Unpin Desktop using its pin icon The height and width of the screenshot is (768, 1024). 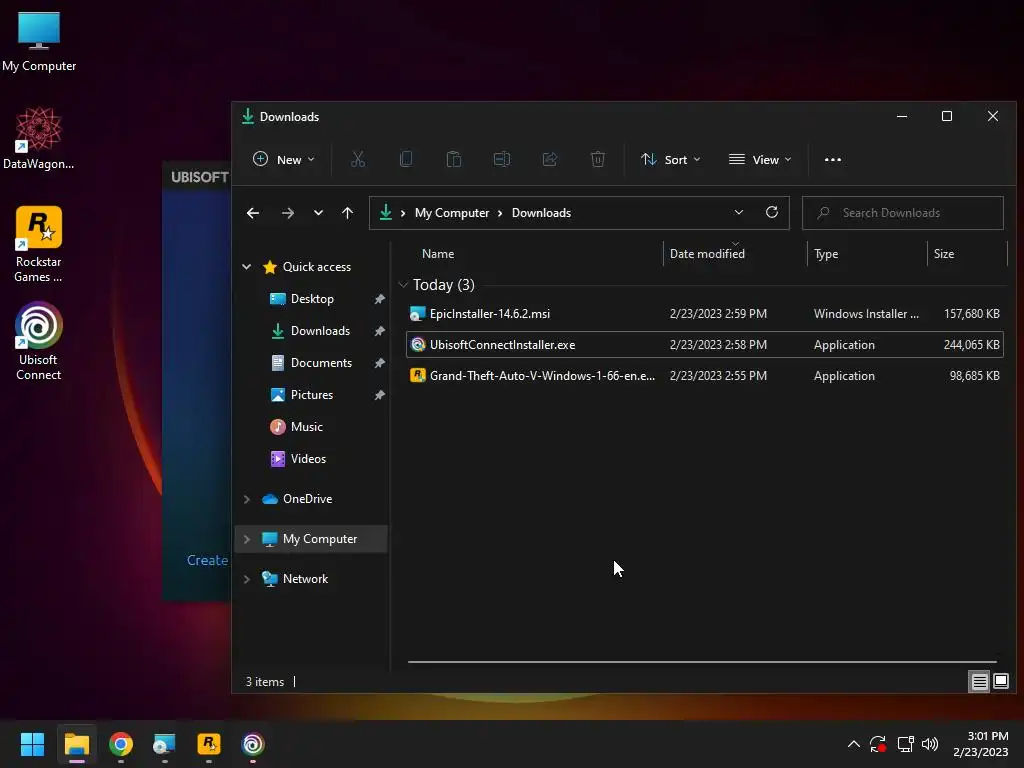[379, 298]
